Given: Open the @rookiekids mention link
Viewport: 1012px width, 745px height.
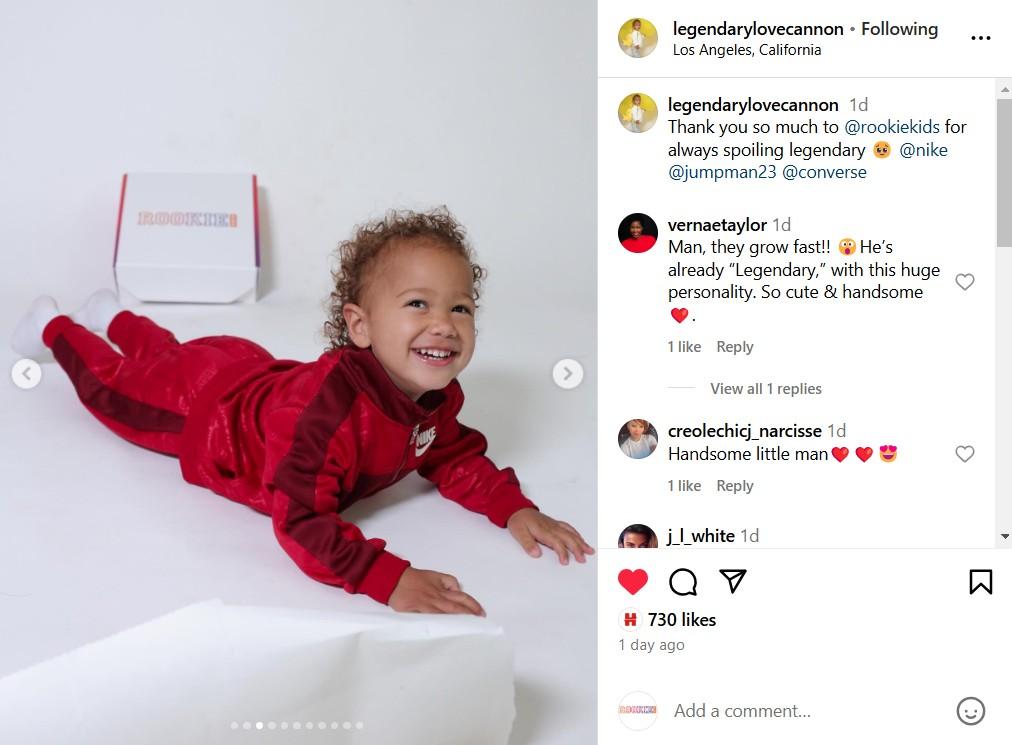Looking at the screenshot, I should (891, 127).
